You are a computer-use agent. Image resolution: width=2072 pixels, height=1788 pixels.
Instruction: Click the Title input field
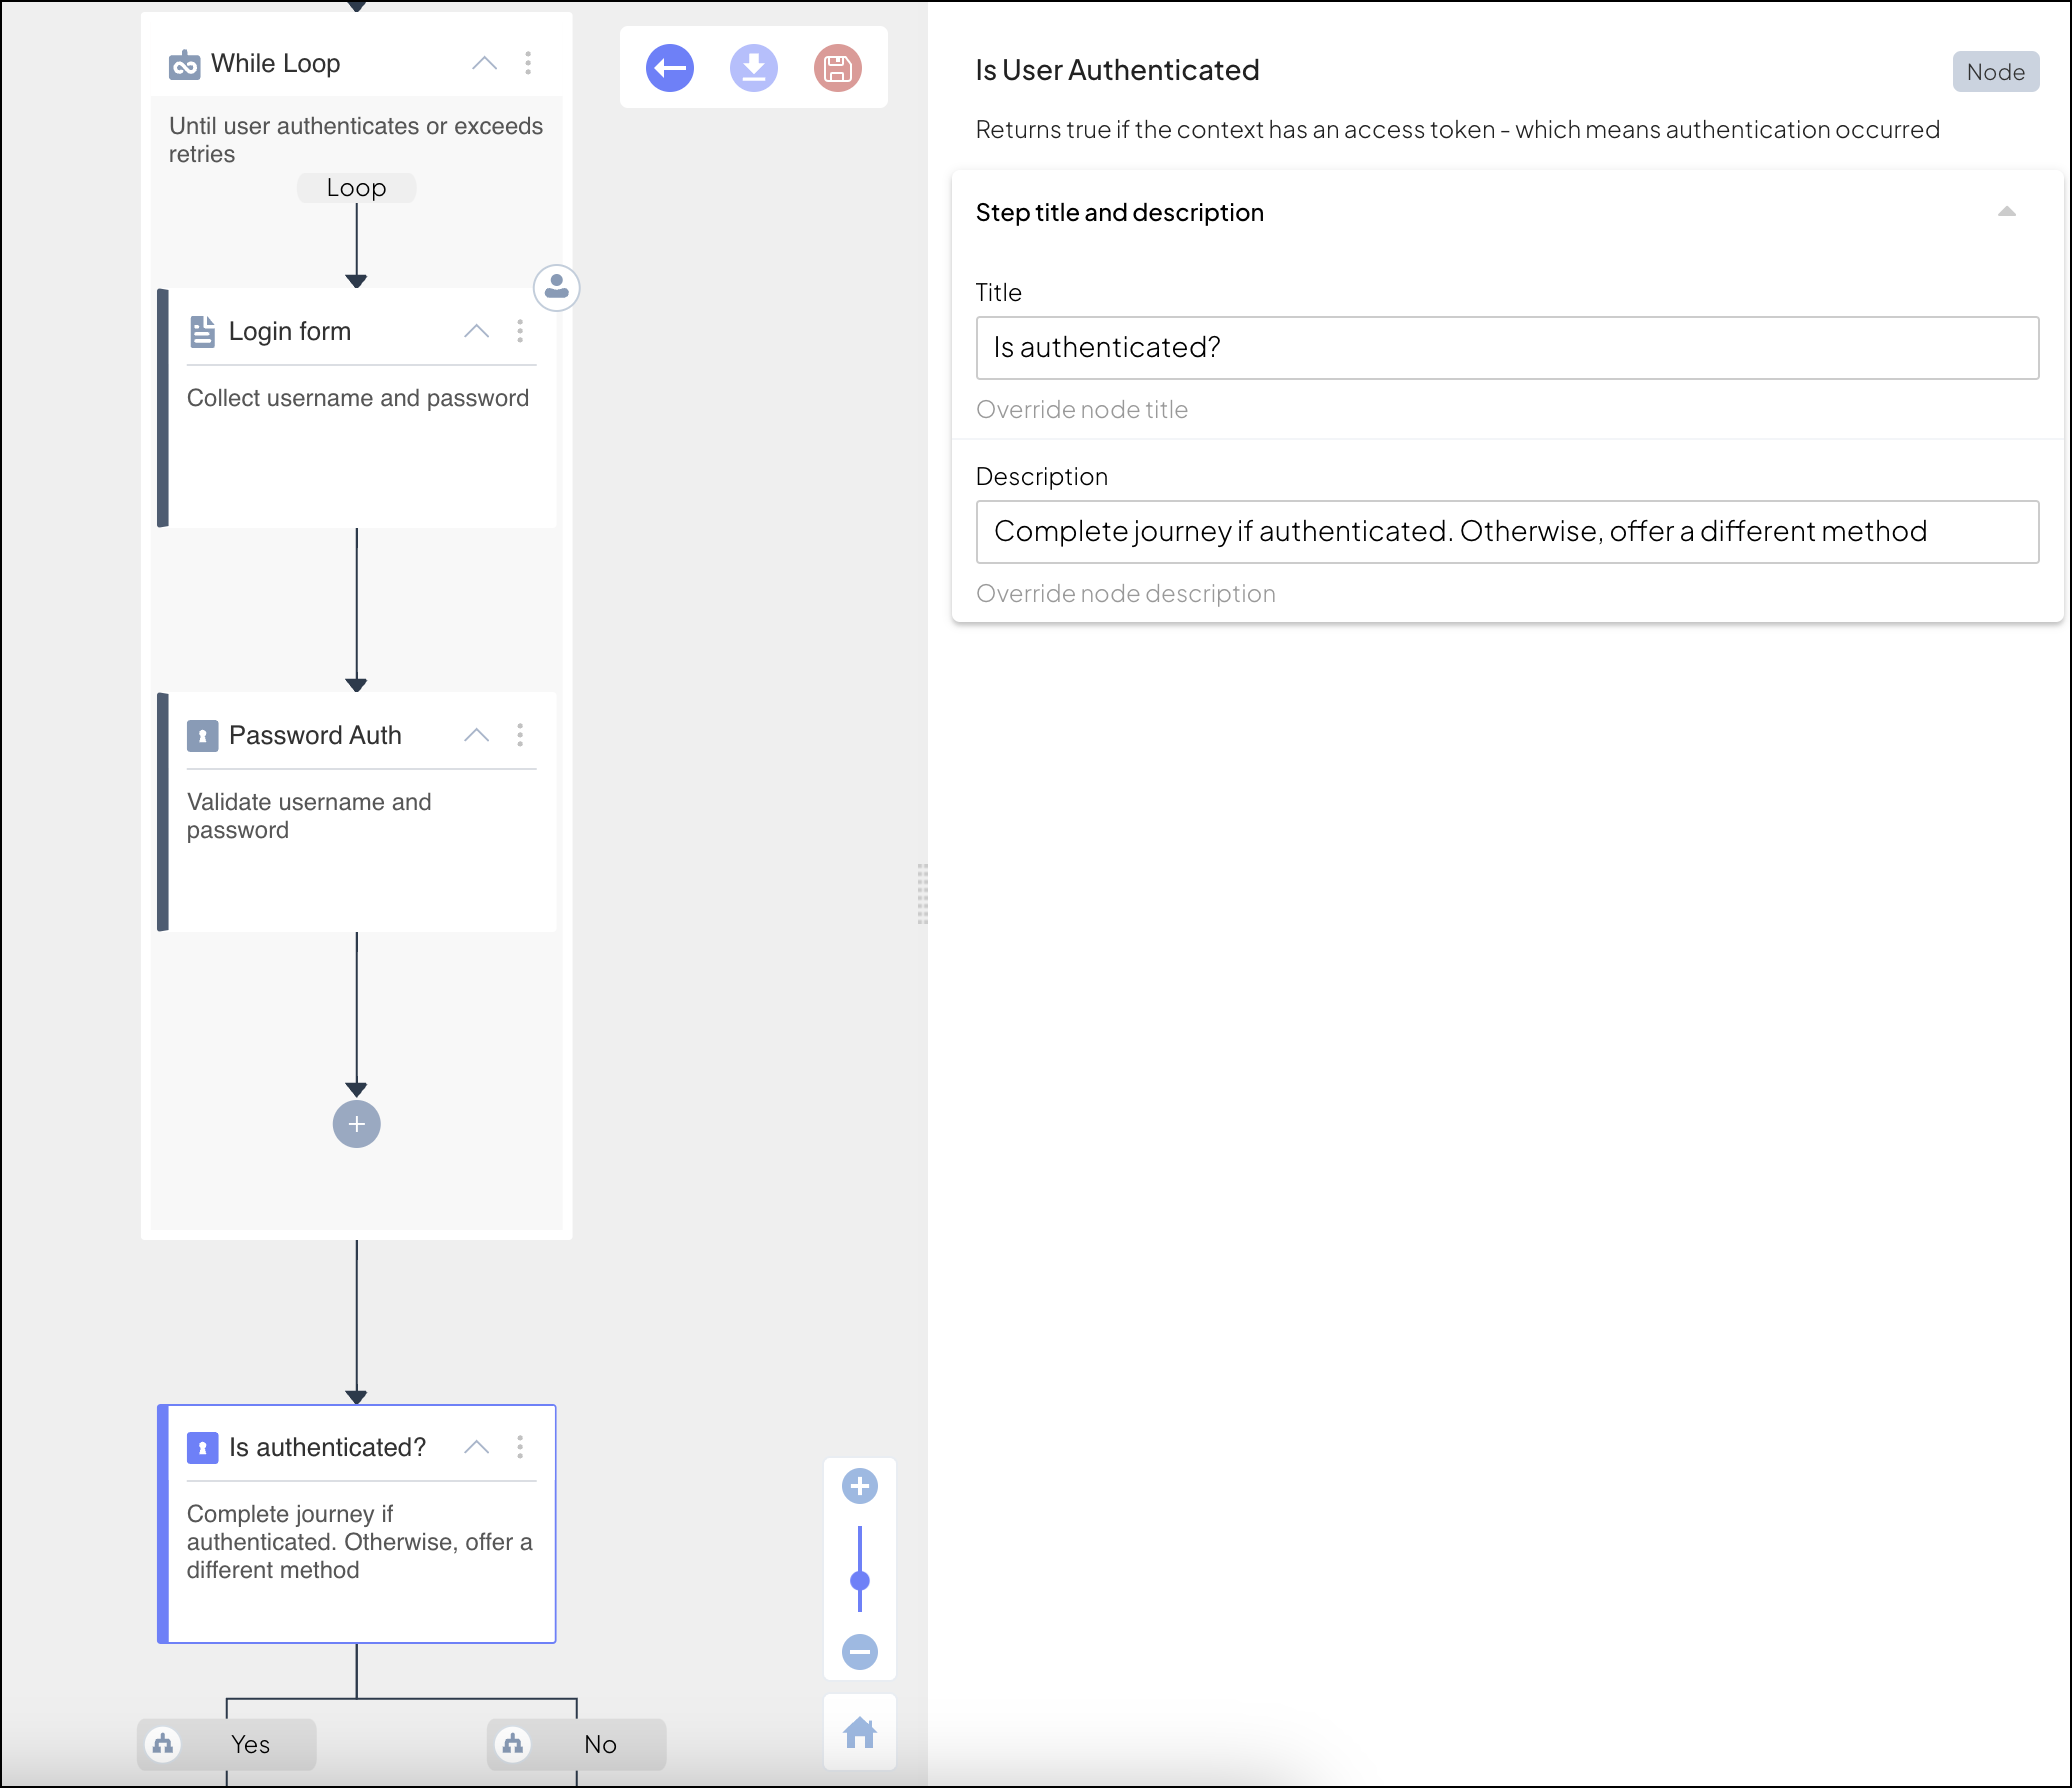click(1506, 348)
